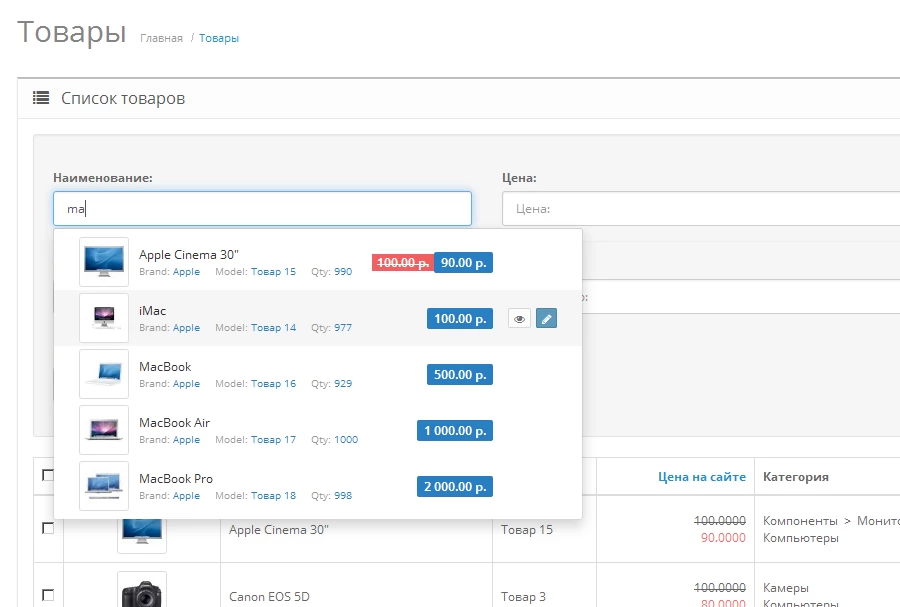Open the iMac suggestion thumbnail
This screenshot has width=900, height=607.
(x=104, y=318)
